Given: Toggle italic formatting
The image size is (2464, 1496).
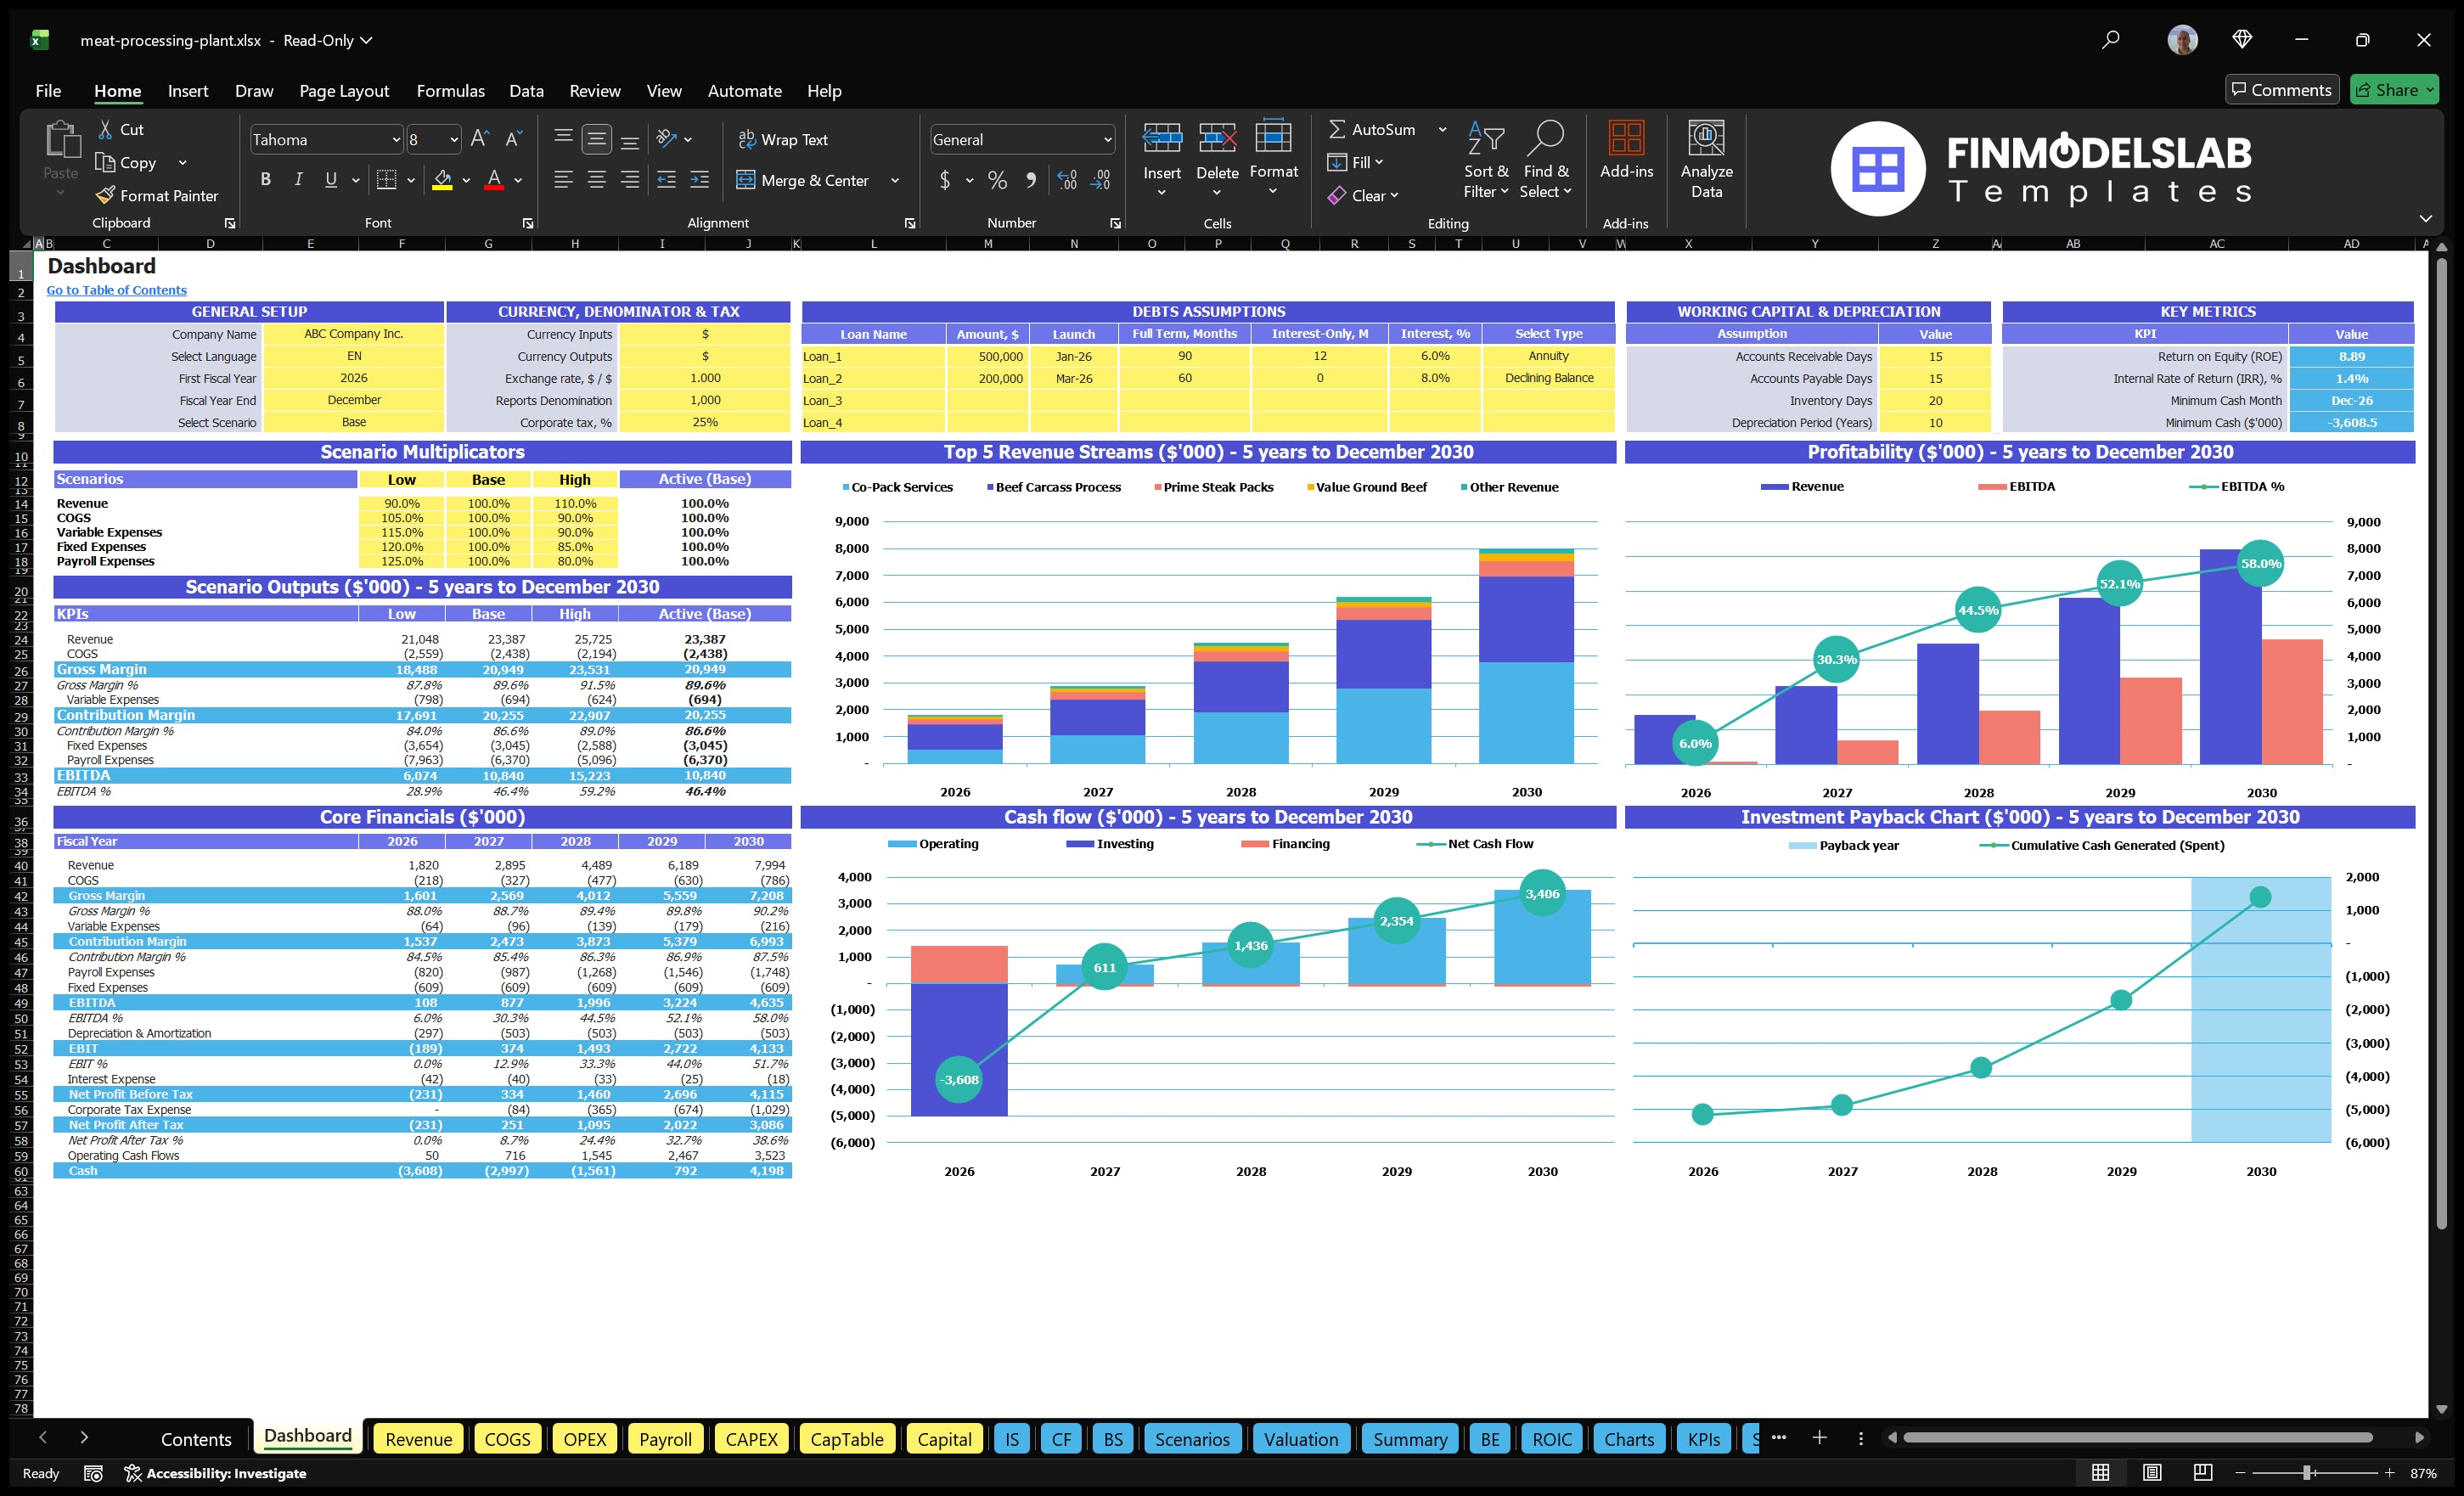Looking at the screenshot, I should [297, 179].
